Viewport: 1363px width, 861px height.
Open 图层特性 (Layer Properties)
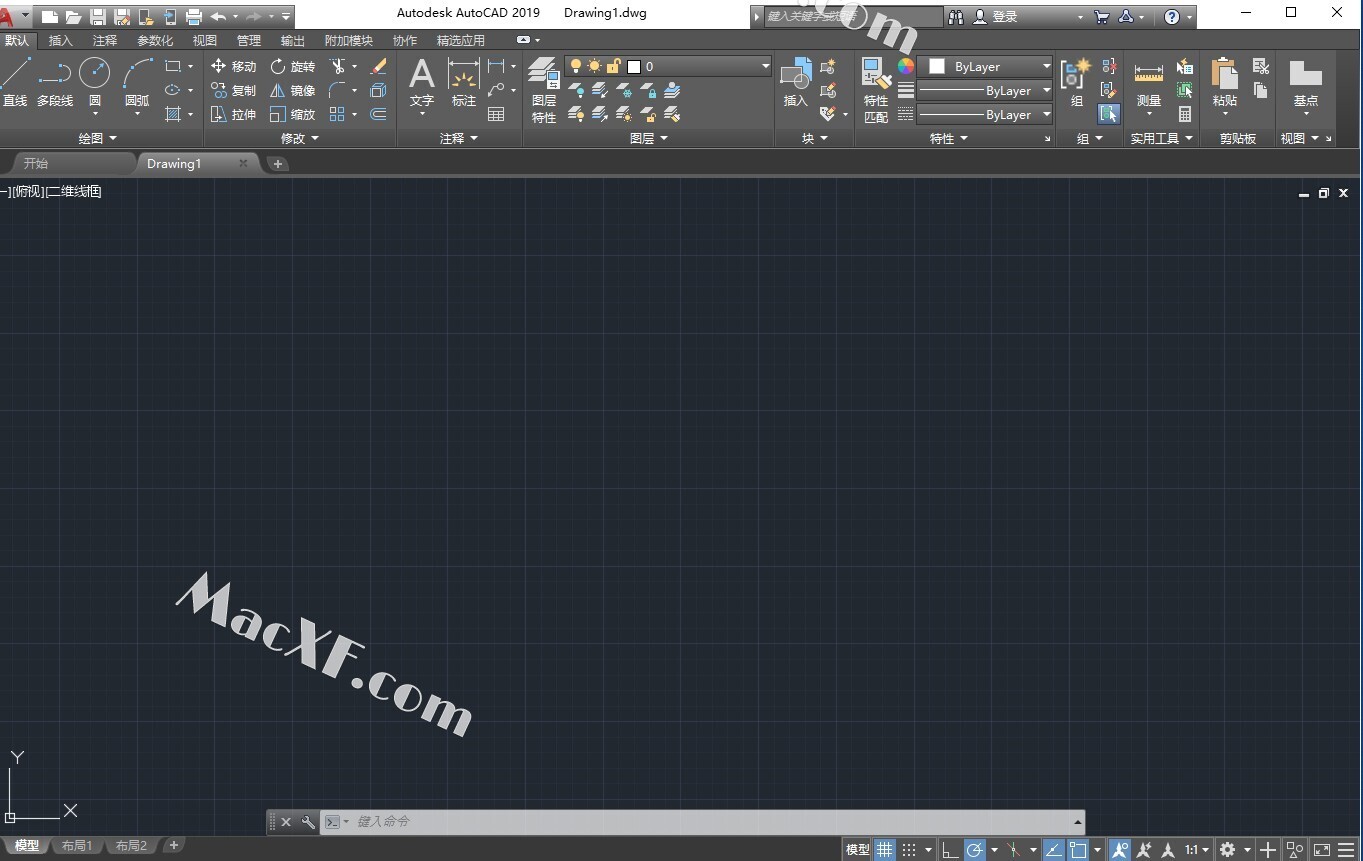[x=544, y=90]
